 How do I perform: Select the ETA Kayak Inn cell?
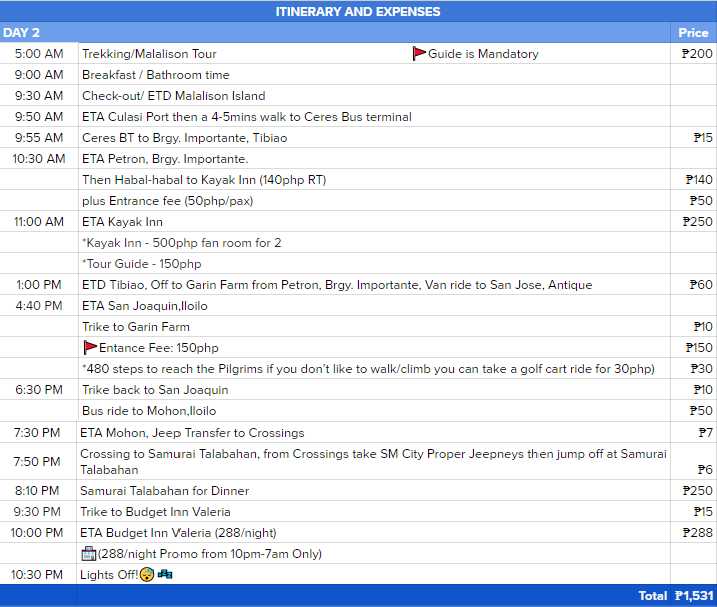tap(374, 222)
